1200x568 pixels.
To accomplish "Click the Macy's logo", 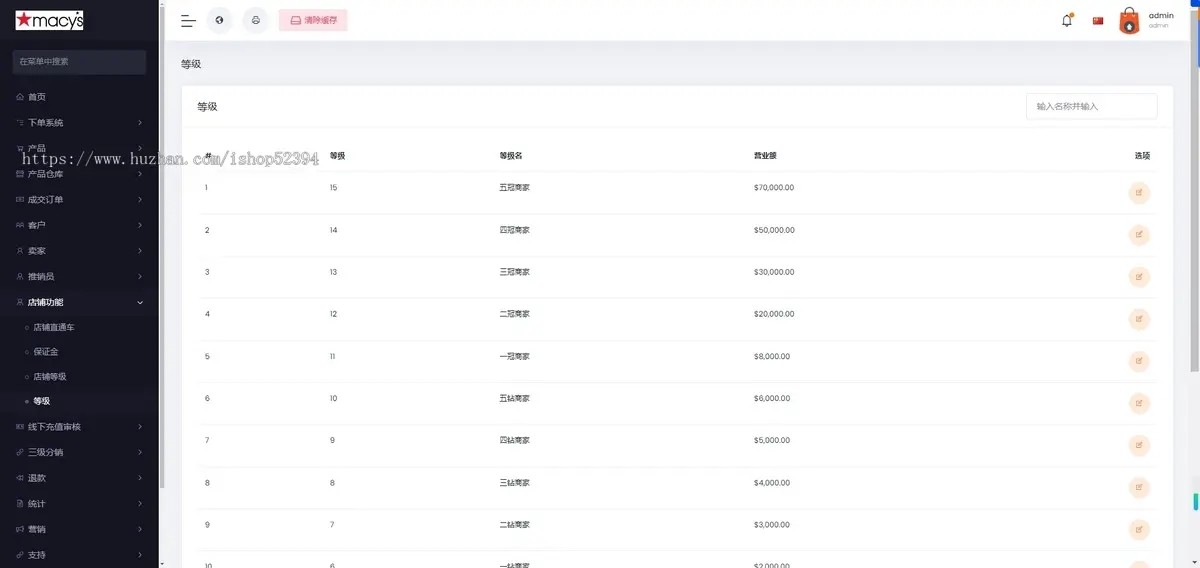I will tap(49, 21).
